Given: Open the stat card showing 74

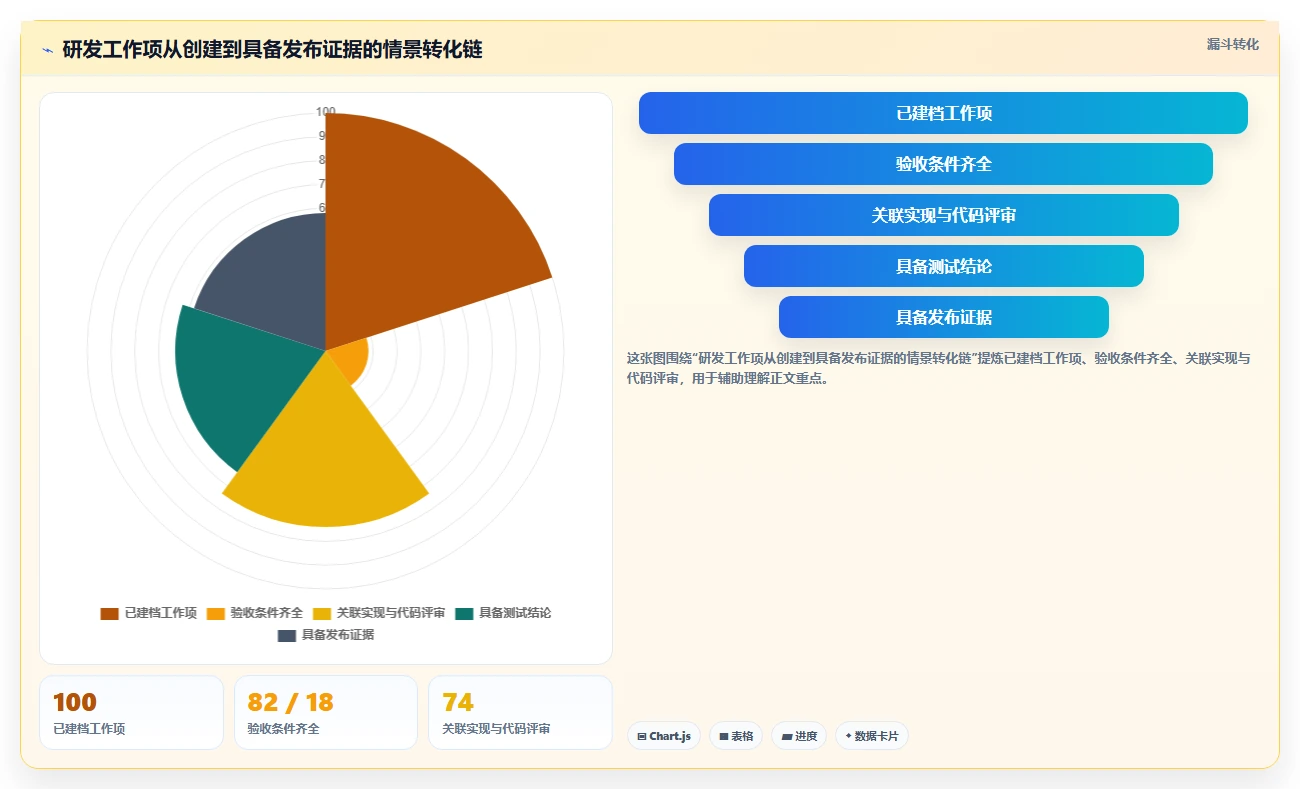Looking at the screenshot, I should coord(520,712).
